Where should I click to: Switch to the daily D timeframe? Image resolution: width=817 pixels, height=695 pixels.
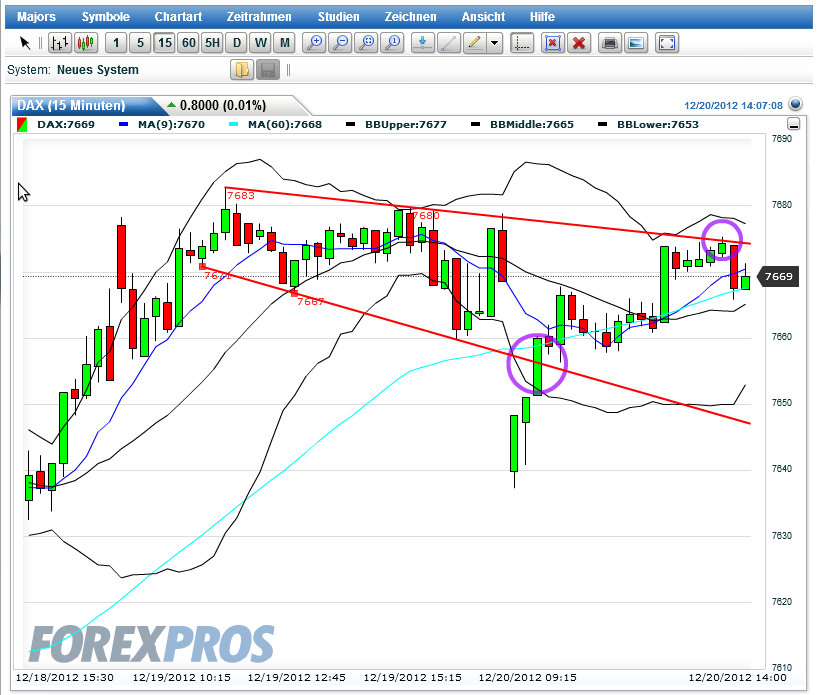(x=236, y=42)
